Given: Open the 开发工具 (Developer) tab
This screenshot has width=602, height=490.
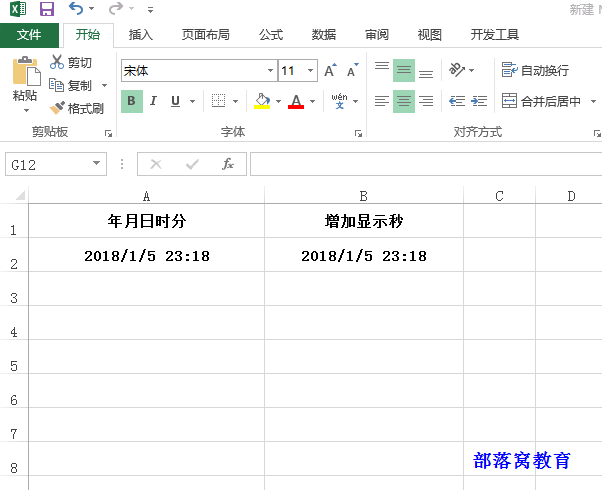Looking at the screenshot, I should [494, 35].
